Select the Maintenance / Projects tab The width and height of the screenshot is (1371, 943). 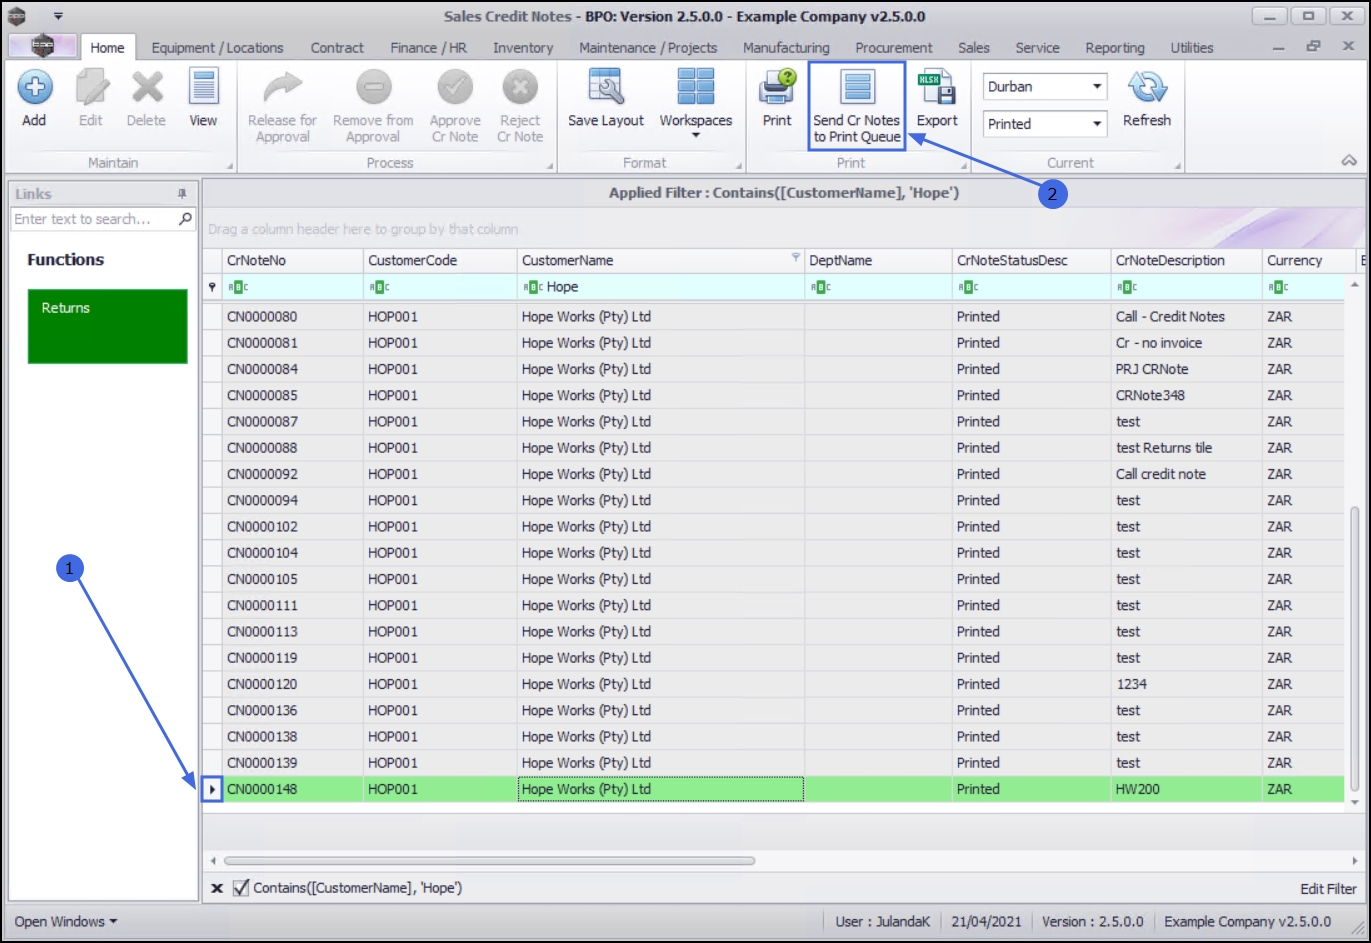(x=648, y=48)
